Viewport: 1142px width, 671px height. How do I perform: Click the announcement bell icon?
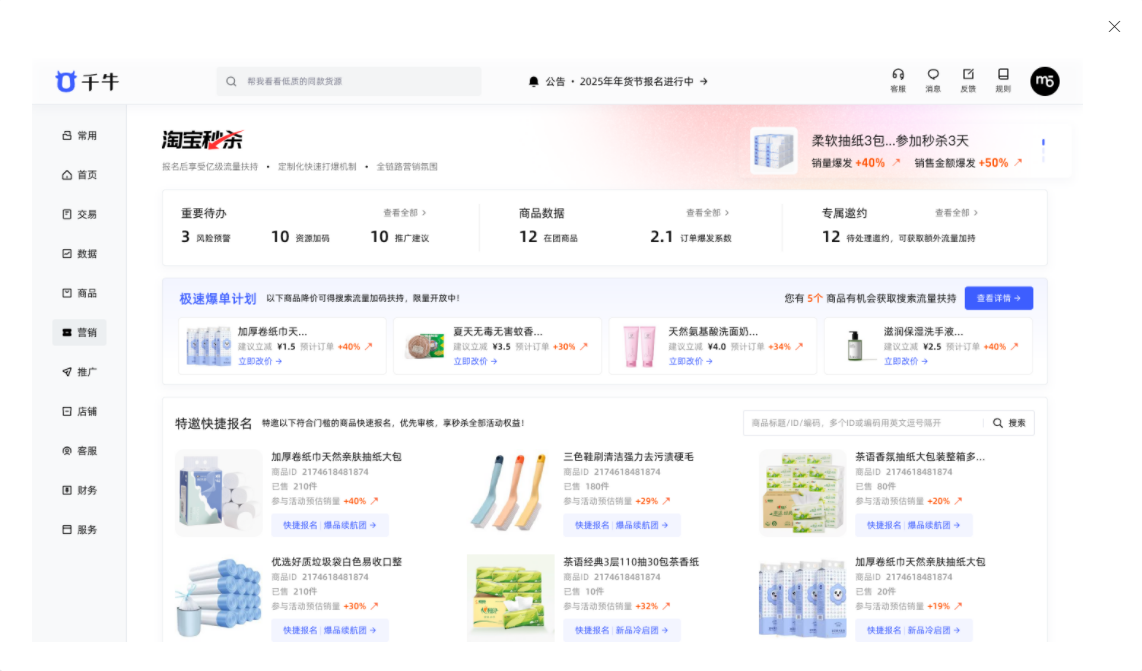tap(533, 82)
